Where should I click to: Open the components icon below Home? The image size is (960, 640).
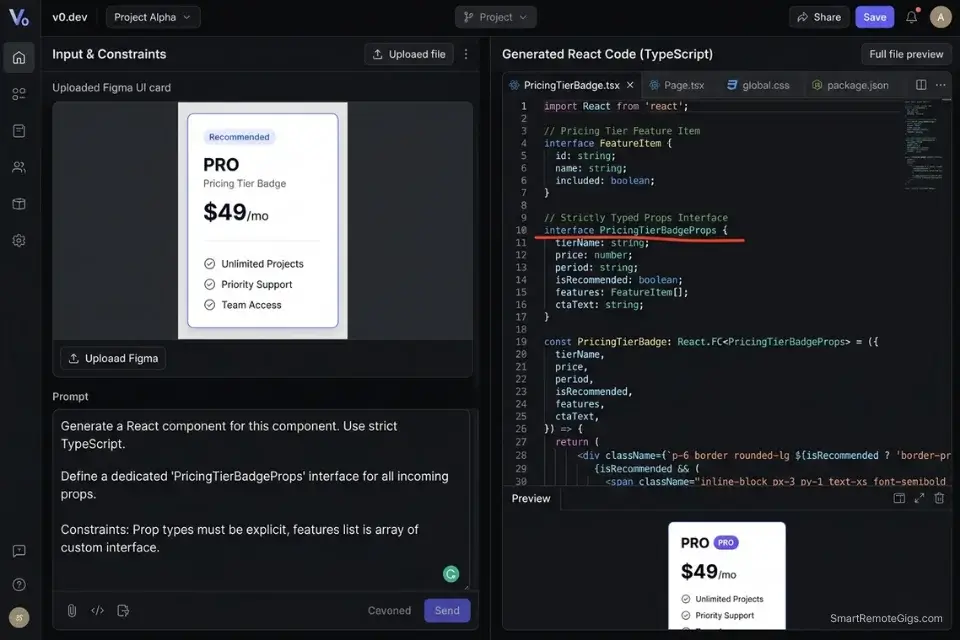click(x=19, y=94)
